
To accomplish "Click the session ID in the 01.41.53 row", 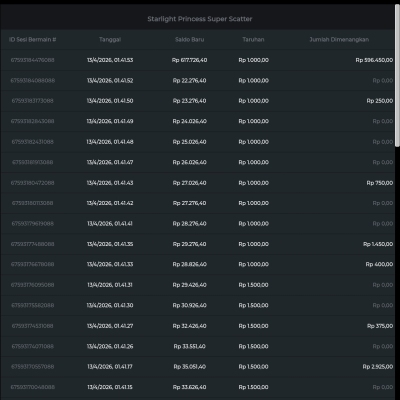I will [x=32, y=60].
